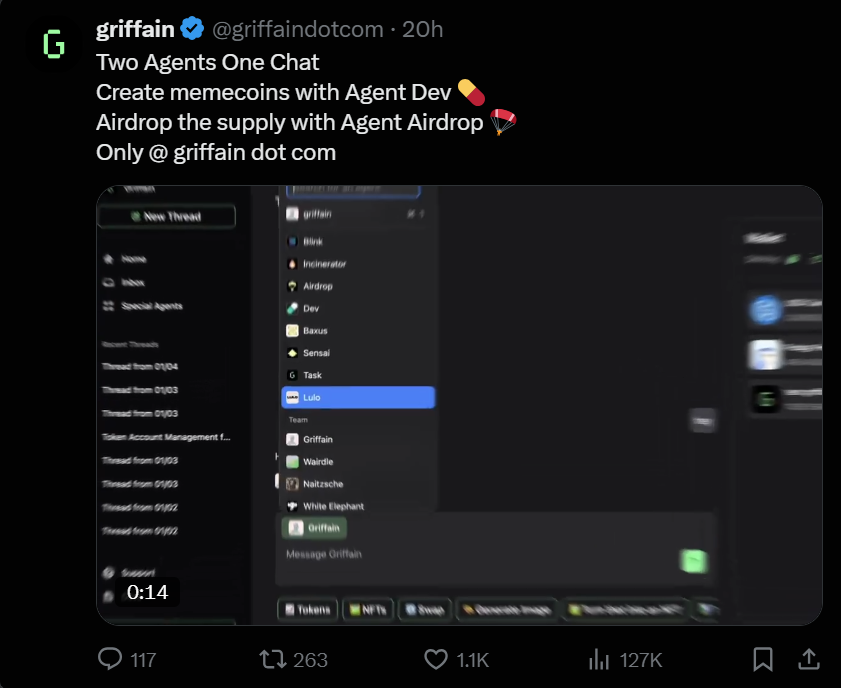Click the green send message icon
The image size is (841, 688).
click(x=693, y=561)
